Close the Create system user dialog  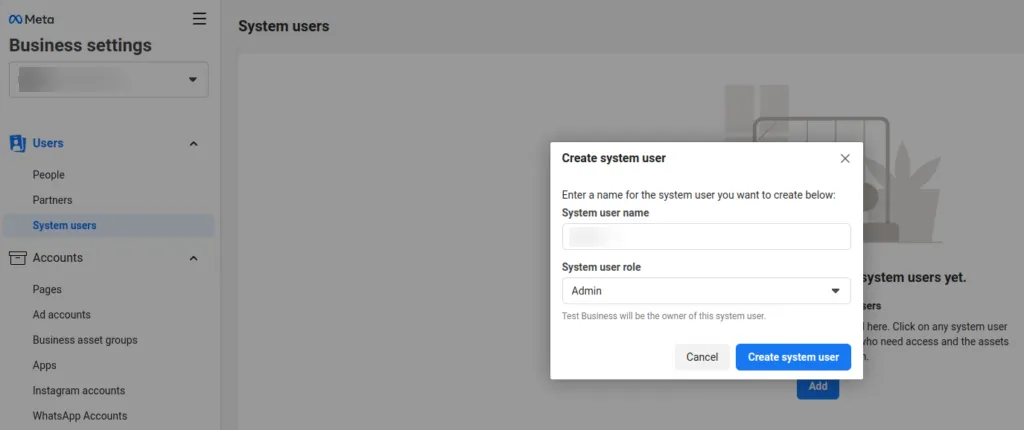coord(845,158)
